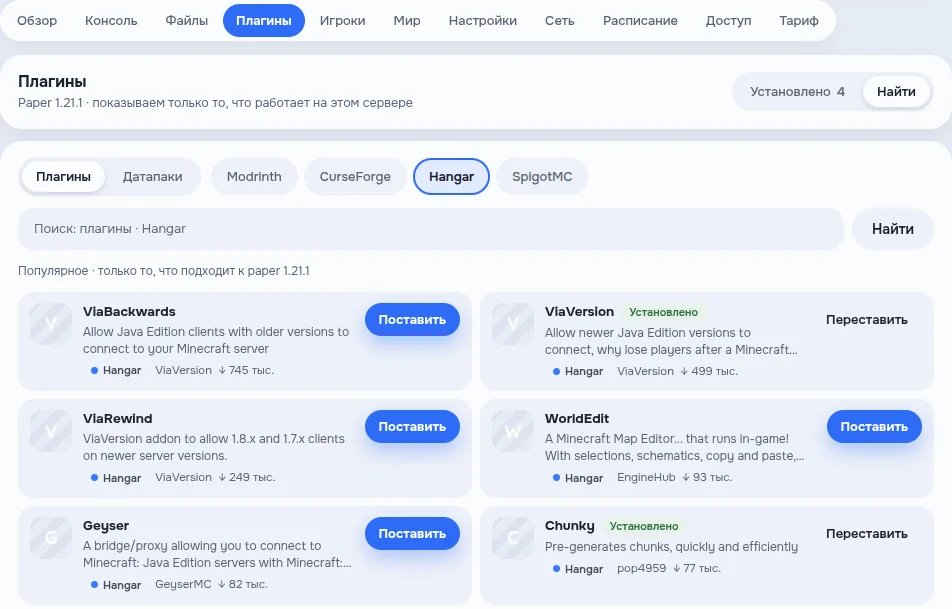This screenshot has height=609, width=952.
Task: Install WorldEdit with Поставить
Action: coord(874,426)
